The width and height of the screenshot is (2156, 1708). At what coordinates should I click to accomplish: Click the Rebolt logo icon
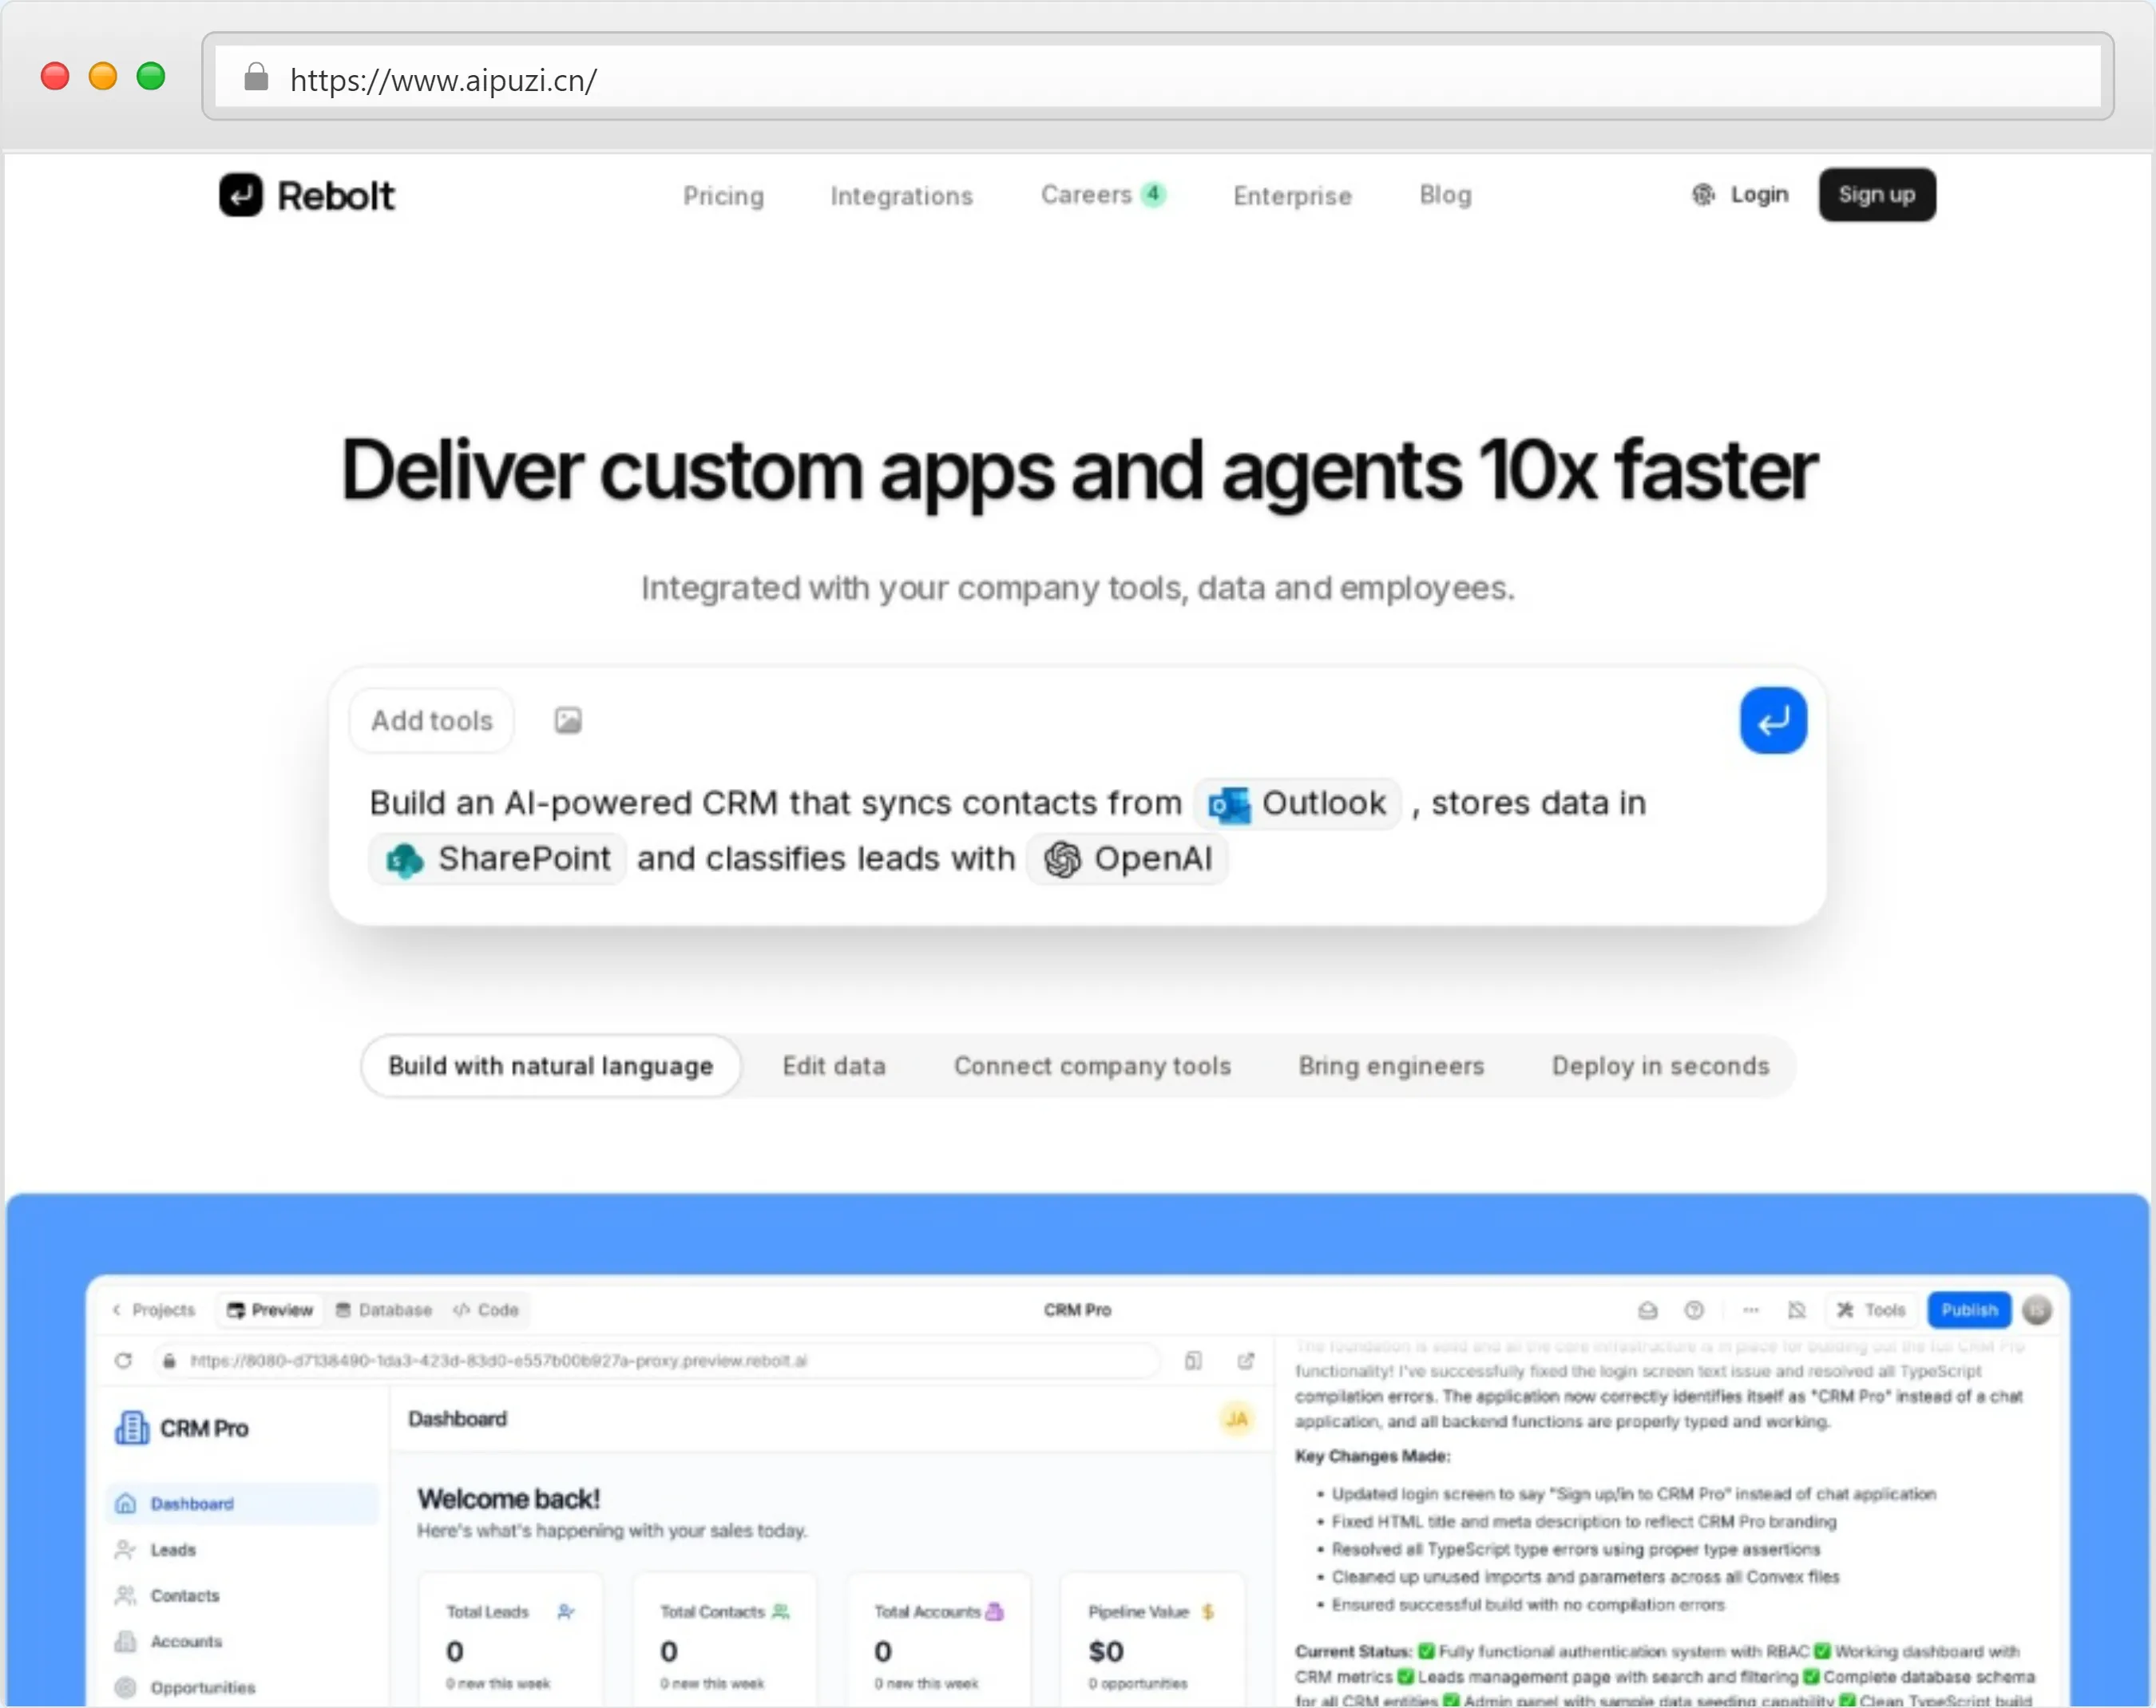240,195
